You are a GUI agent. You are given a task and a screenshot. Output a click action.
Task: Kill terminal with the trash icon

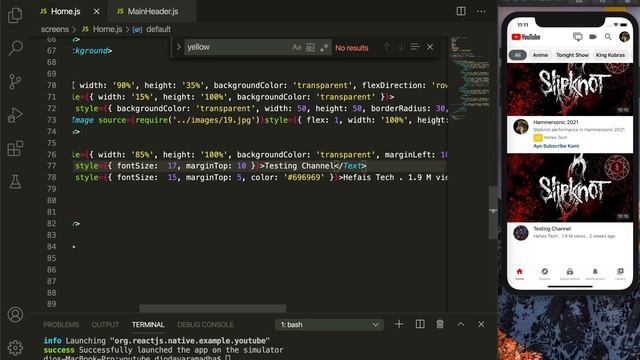point(440,324)
